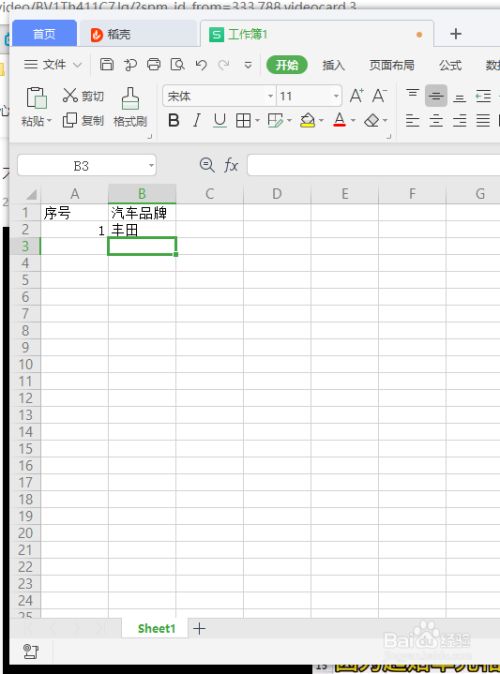The width and height of the screenshot is (500, 674).
Task: Click the Clear eraser icon
Action: point(371,120)
